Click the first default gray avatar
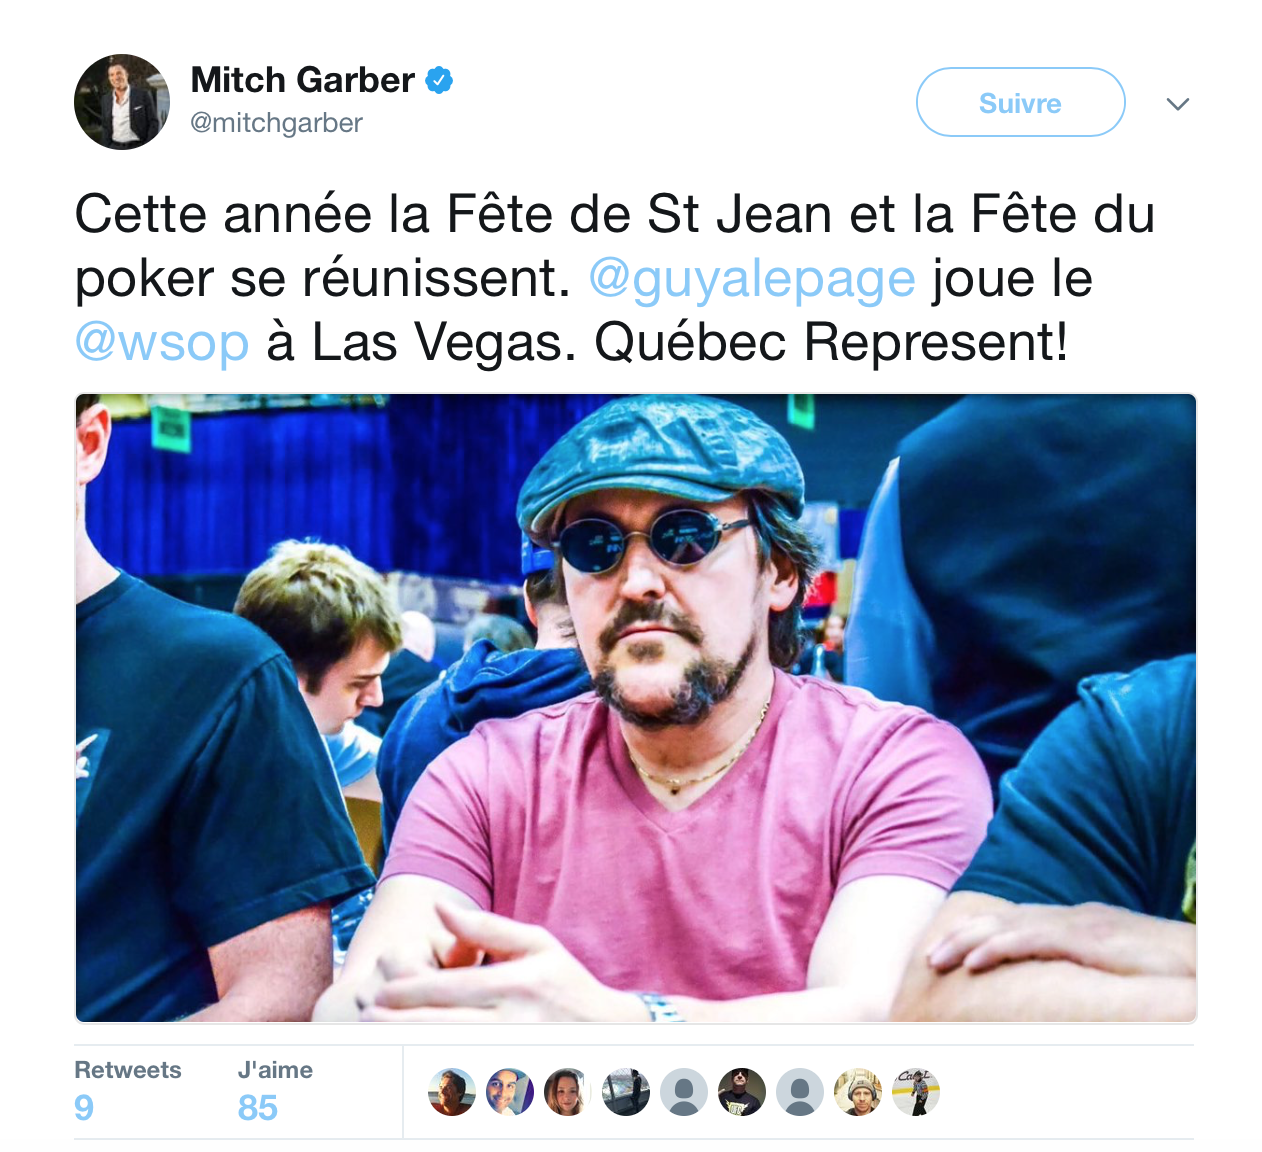Viewport: 1262px width, 1152px height. 684,1091
